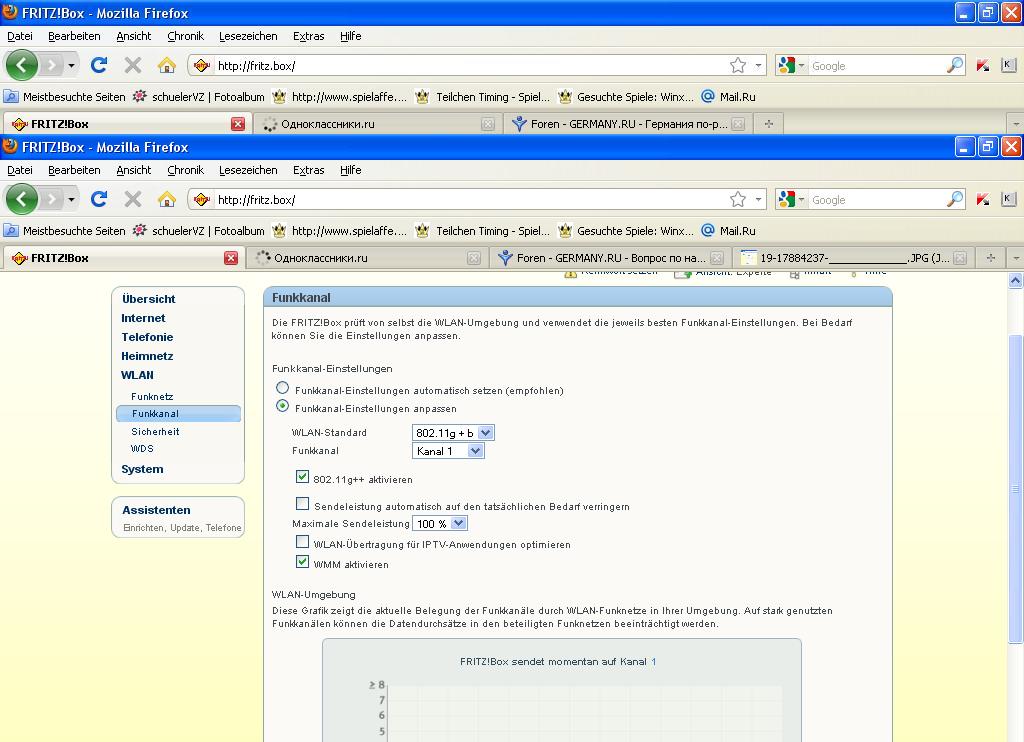Screen dimensions: 1024x742
Task: Open search engine chooser in background window
Action: click(x=792, y=65)
